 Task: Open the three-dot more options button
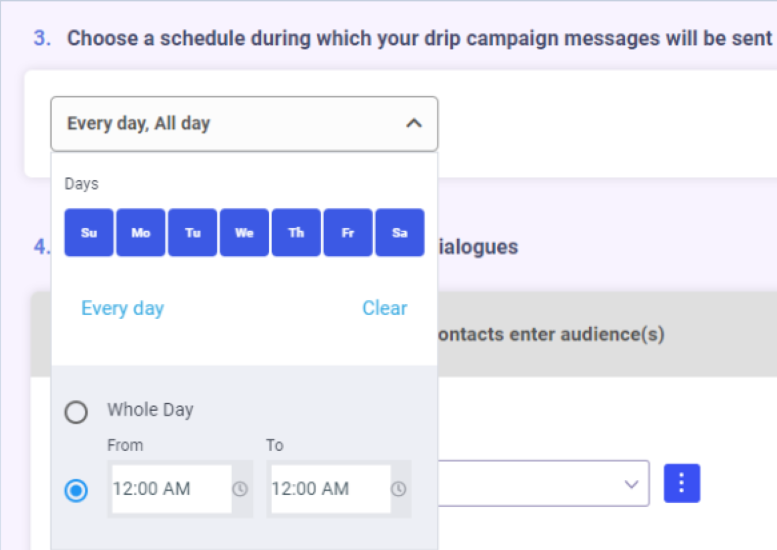[682, 483]
